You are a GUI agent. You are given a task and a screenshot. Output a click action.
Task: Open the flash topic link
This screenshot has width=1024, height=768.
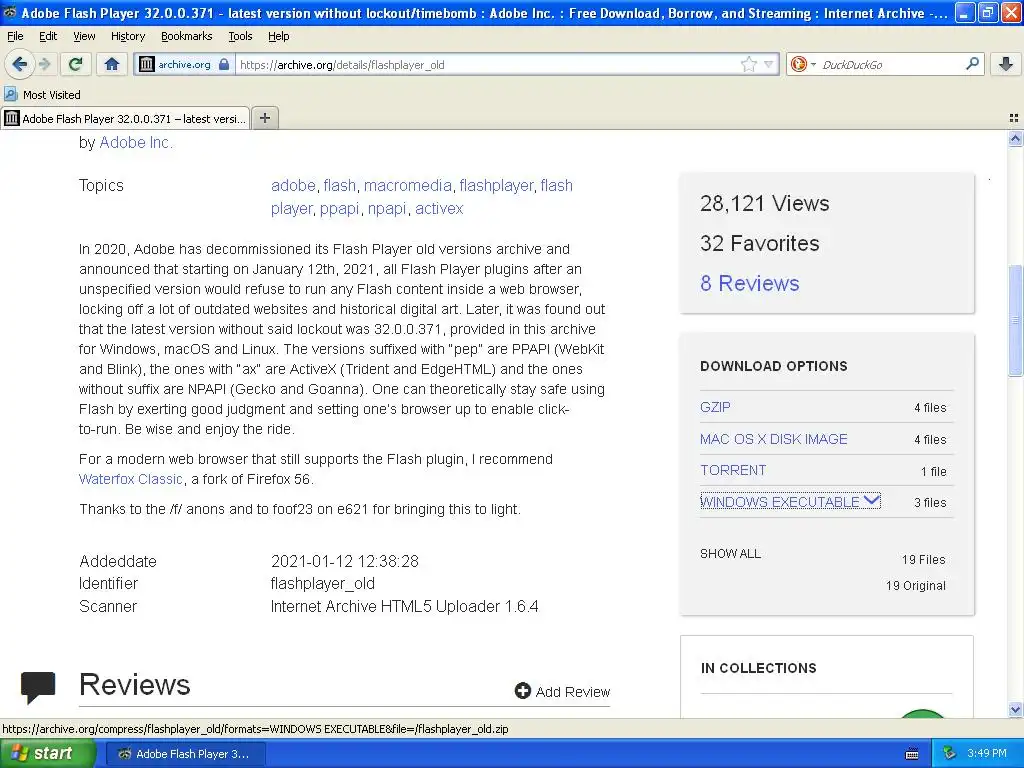[x=340, y=185]
